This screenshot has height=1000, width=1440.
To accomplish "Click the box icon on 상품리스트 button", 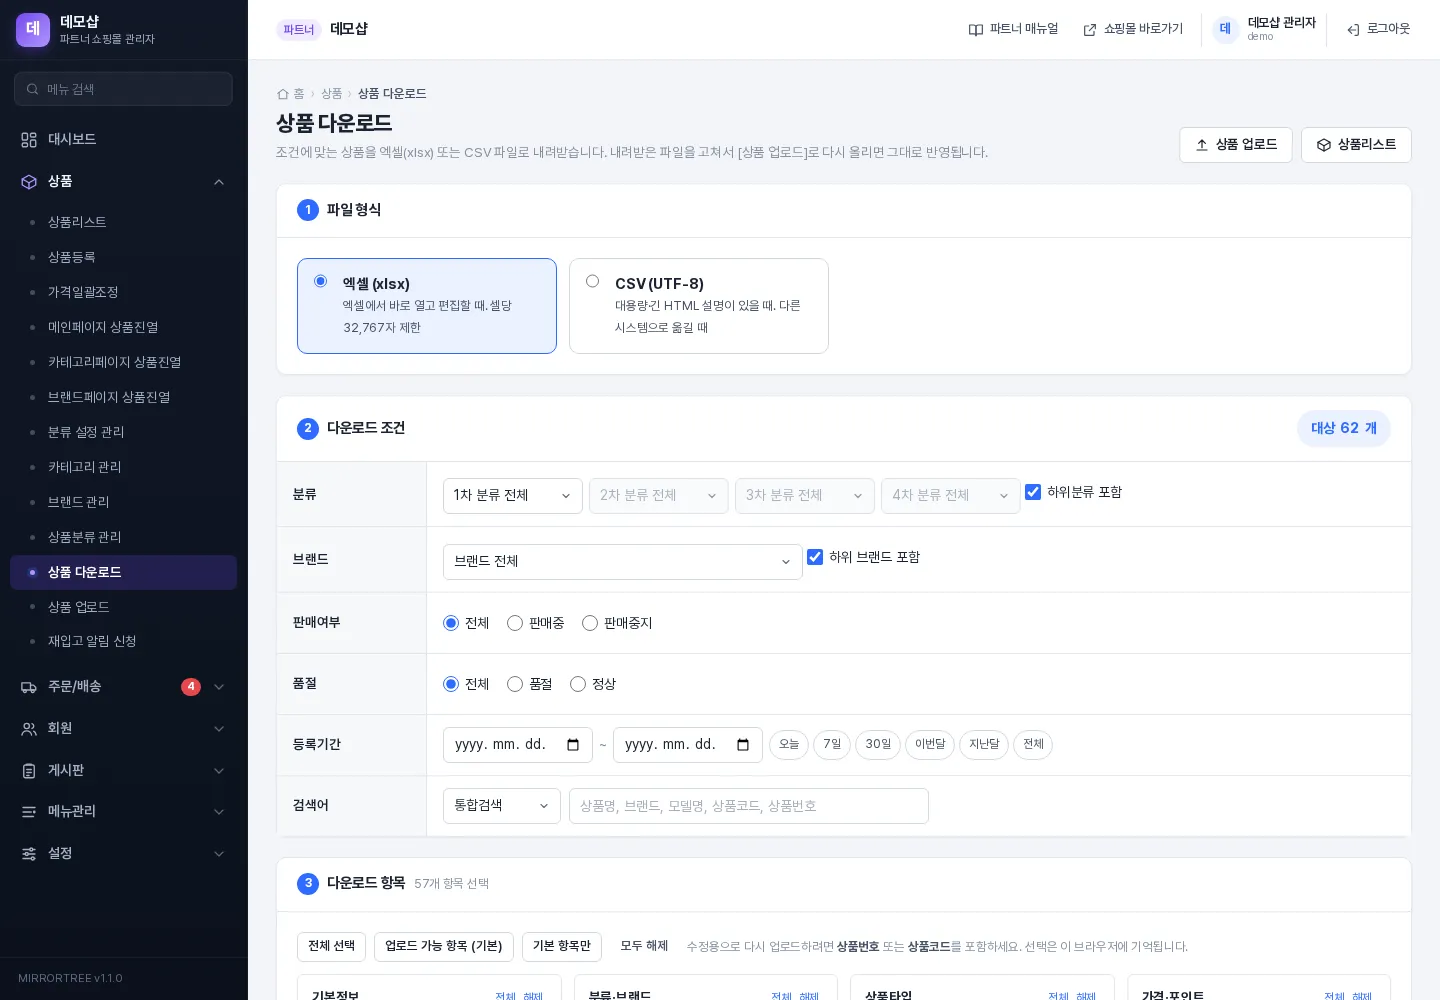I will pos(1324,145).
